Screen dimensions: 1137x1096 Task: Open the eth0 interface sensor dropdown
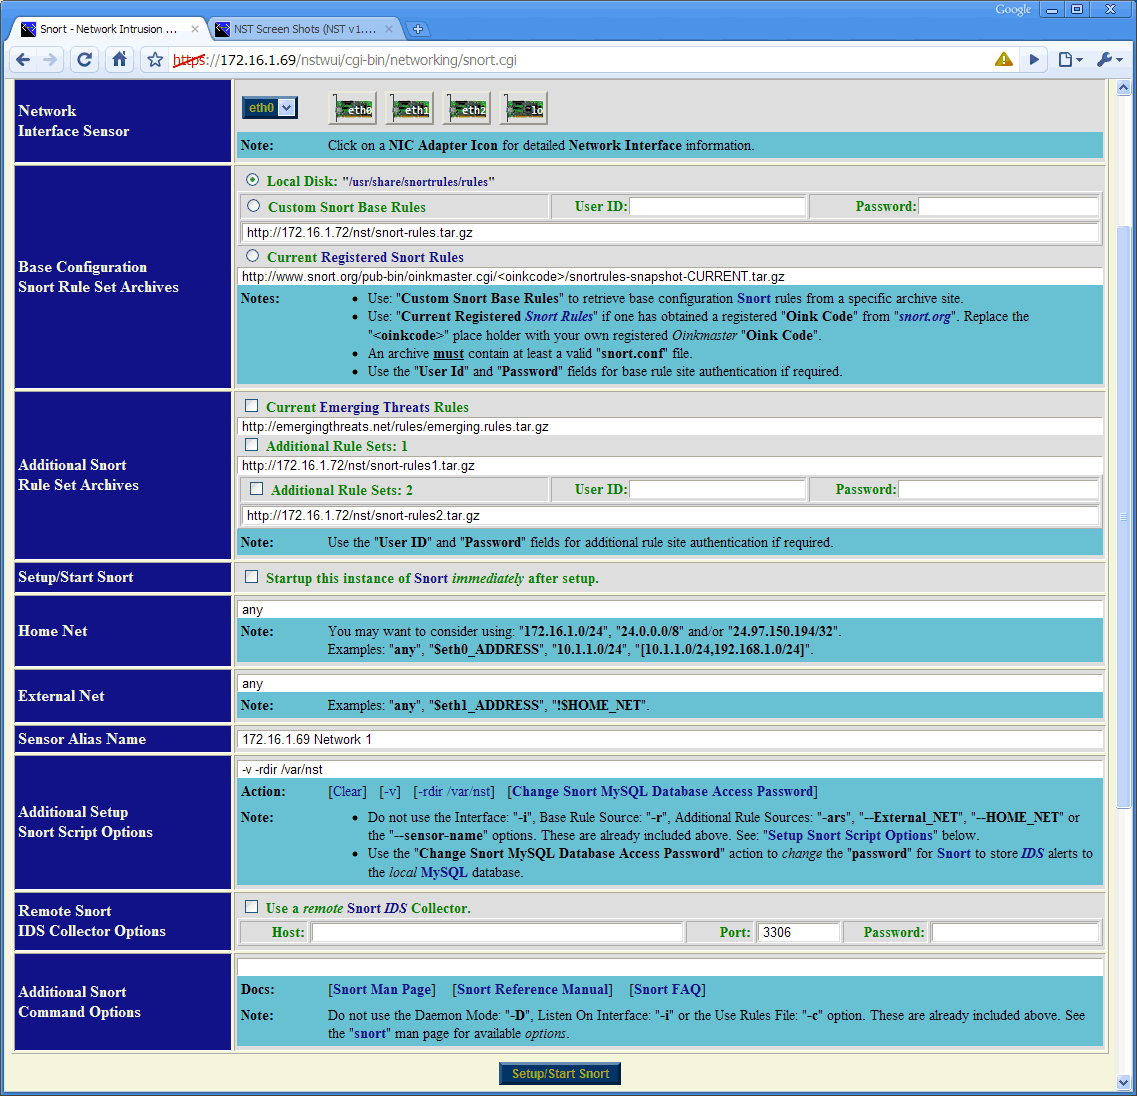pos(270,108)
